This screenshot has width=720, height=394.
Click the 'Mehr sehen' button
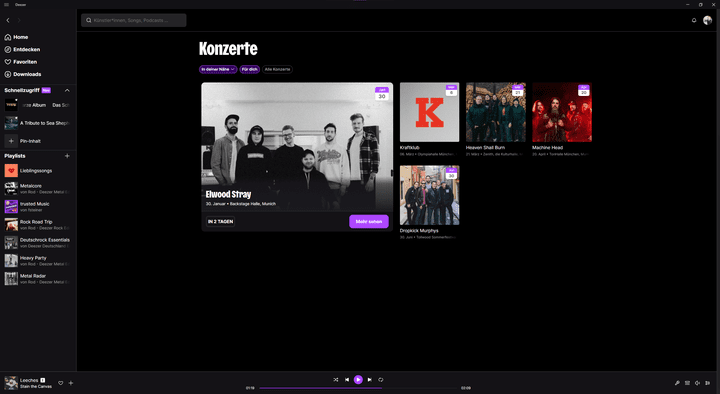pyautogui.click(x=369, y=221)
